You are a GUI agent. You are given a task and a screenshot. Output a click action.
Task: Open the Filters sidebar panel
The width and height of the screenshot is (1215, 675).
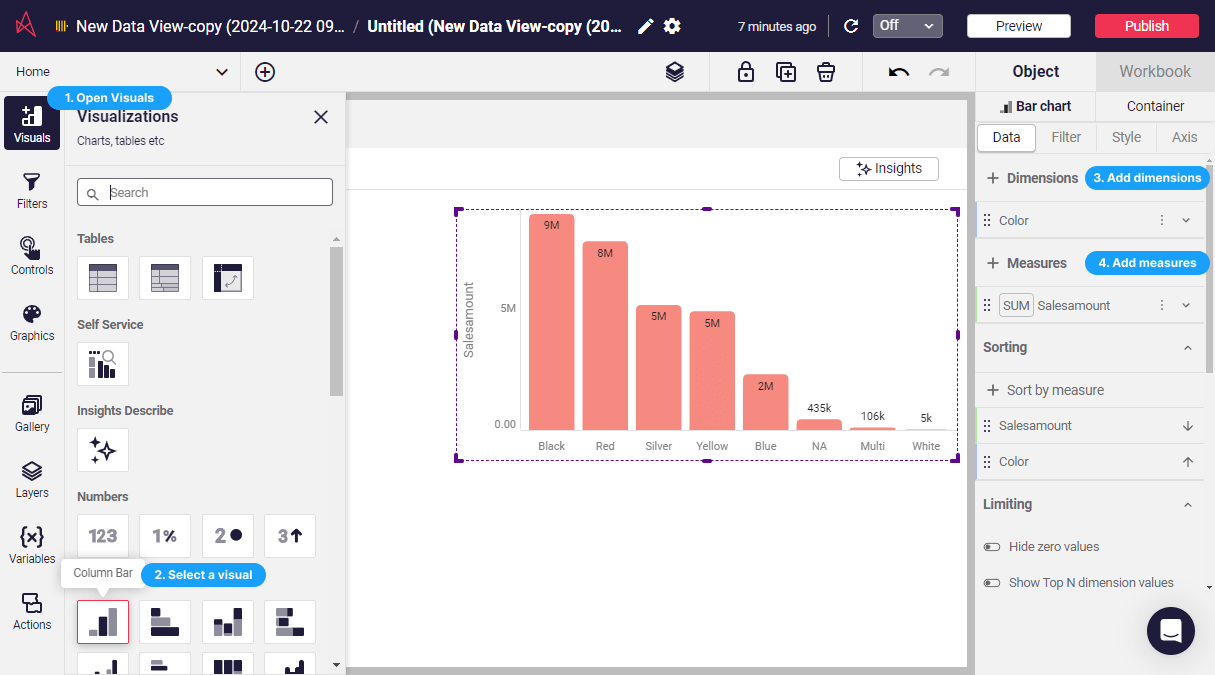(31, 190)
